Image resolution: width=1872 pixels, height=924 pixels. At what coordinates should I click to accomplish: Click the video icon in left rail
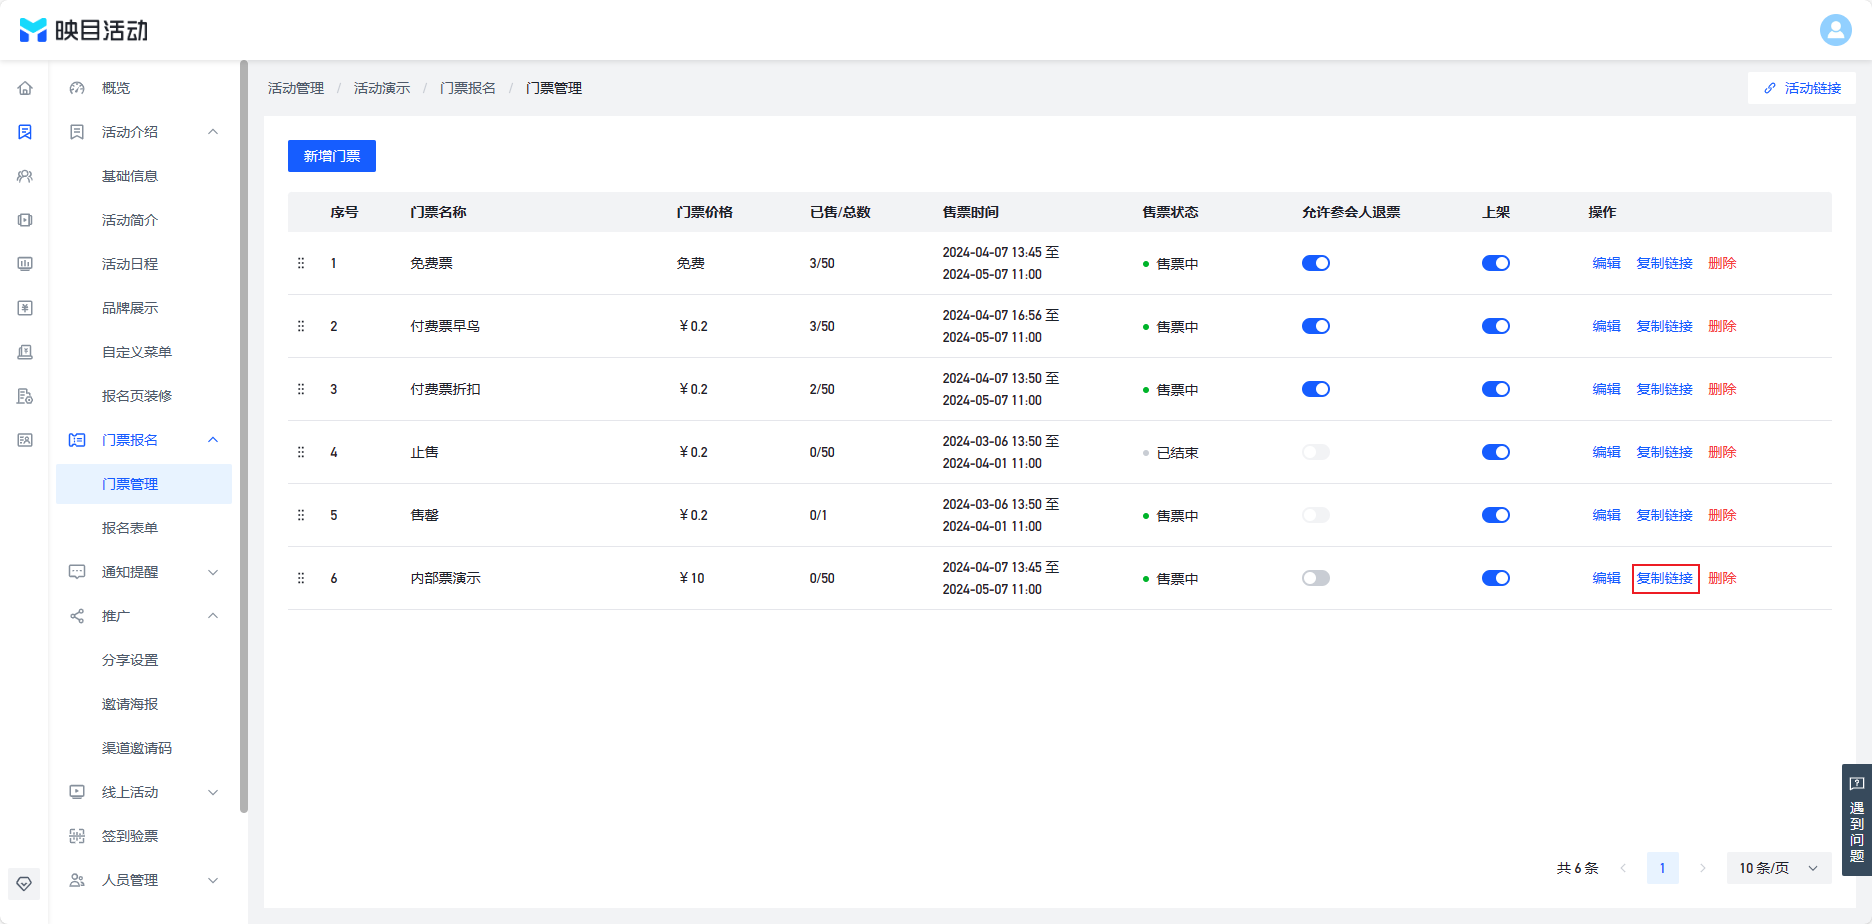click(x=25, y=220)
